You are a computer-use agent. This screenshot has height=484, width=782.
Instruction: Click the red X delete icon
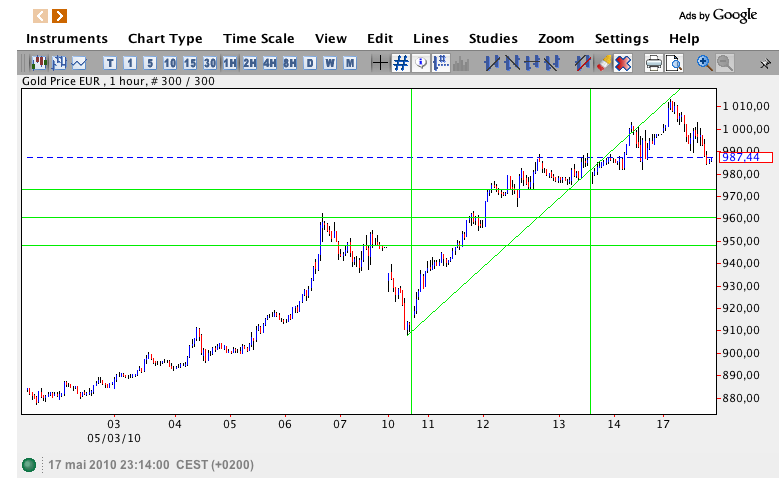[x=623, y=63]
